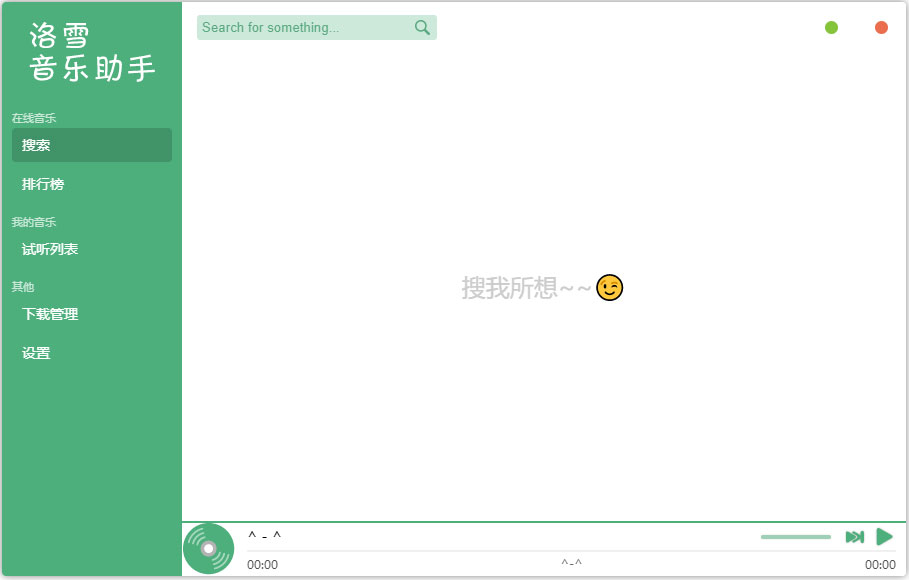
Task: Click inside the search input box
Action: point(300,27)
